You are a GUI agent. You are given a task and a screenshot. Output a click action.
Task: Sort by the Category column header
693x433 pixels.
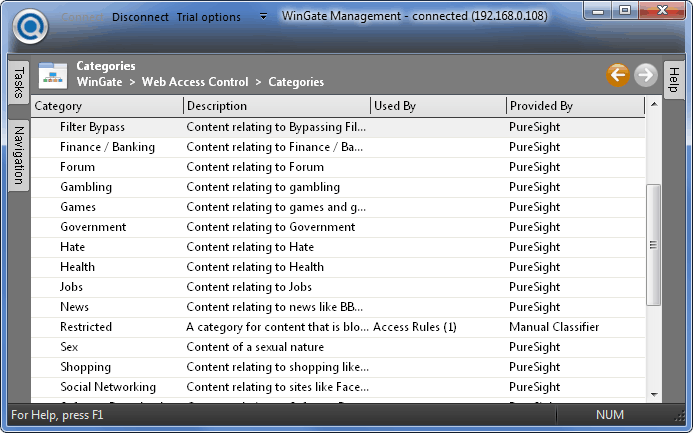coord(107,106)
